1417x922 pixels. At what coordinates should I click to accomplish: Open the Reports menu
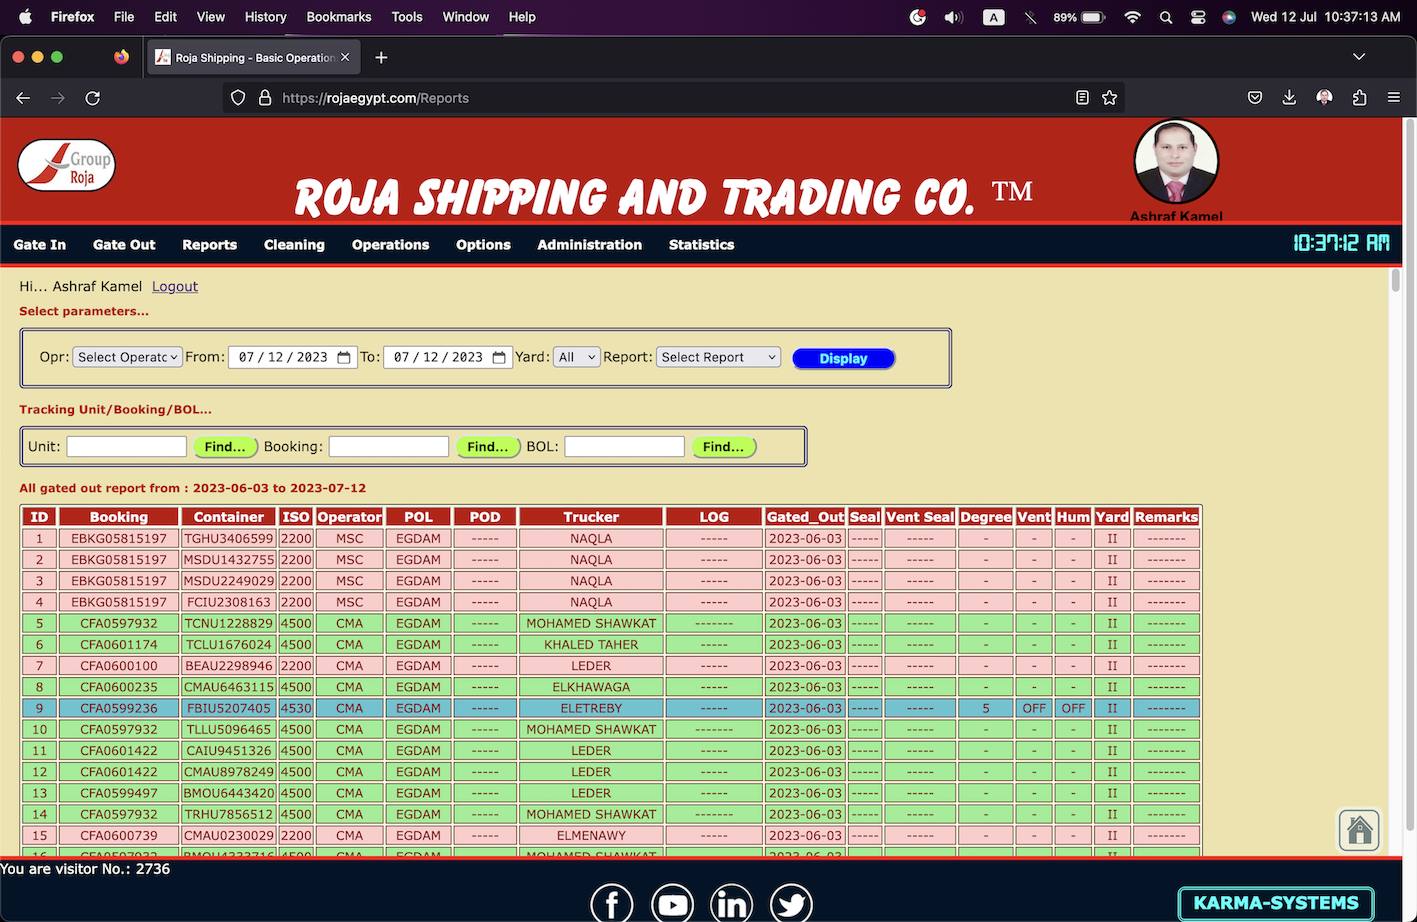209,244
